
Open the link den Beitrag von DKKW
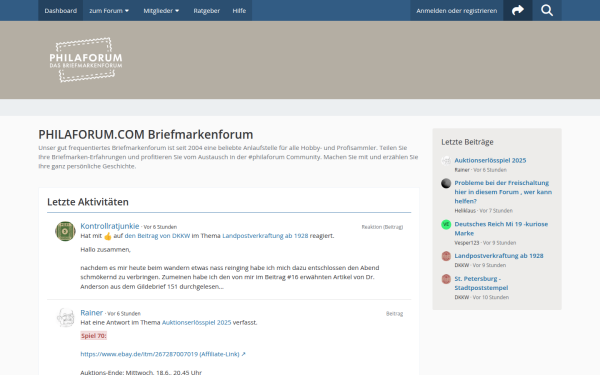157,236
